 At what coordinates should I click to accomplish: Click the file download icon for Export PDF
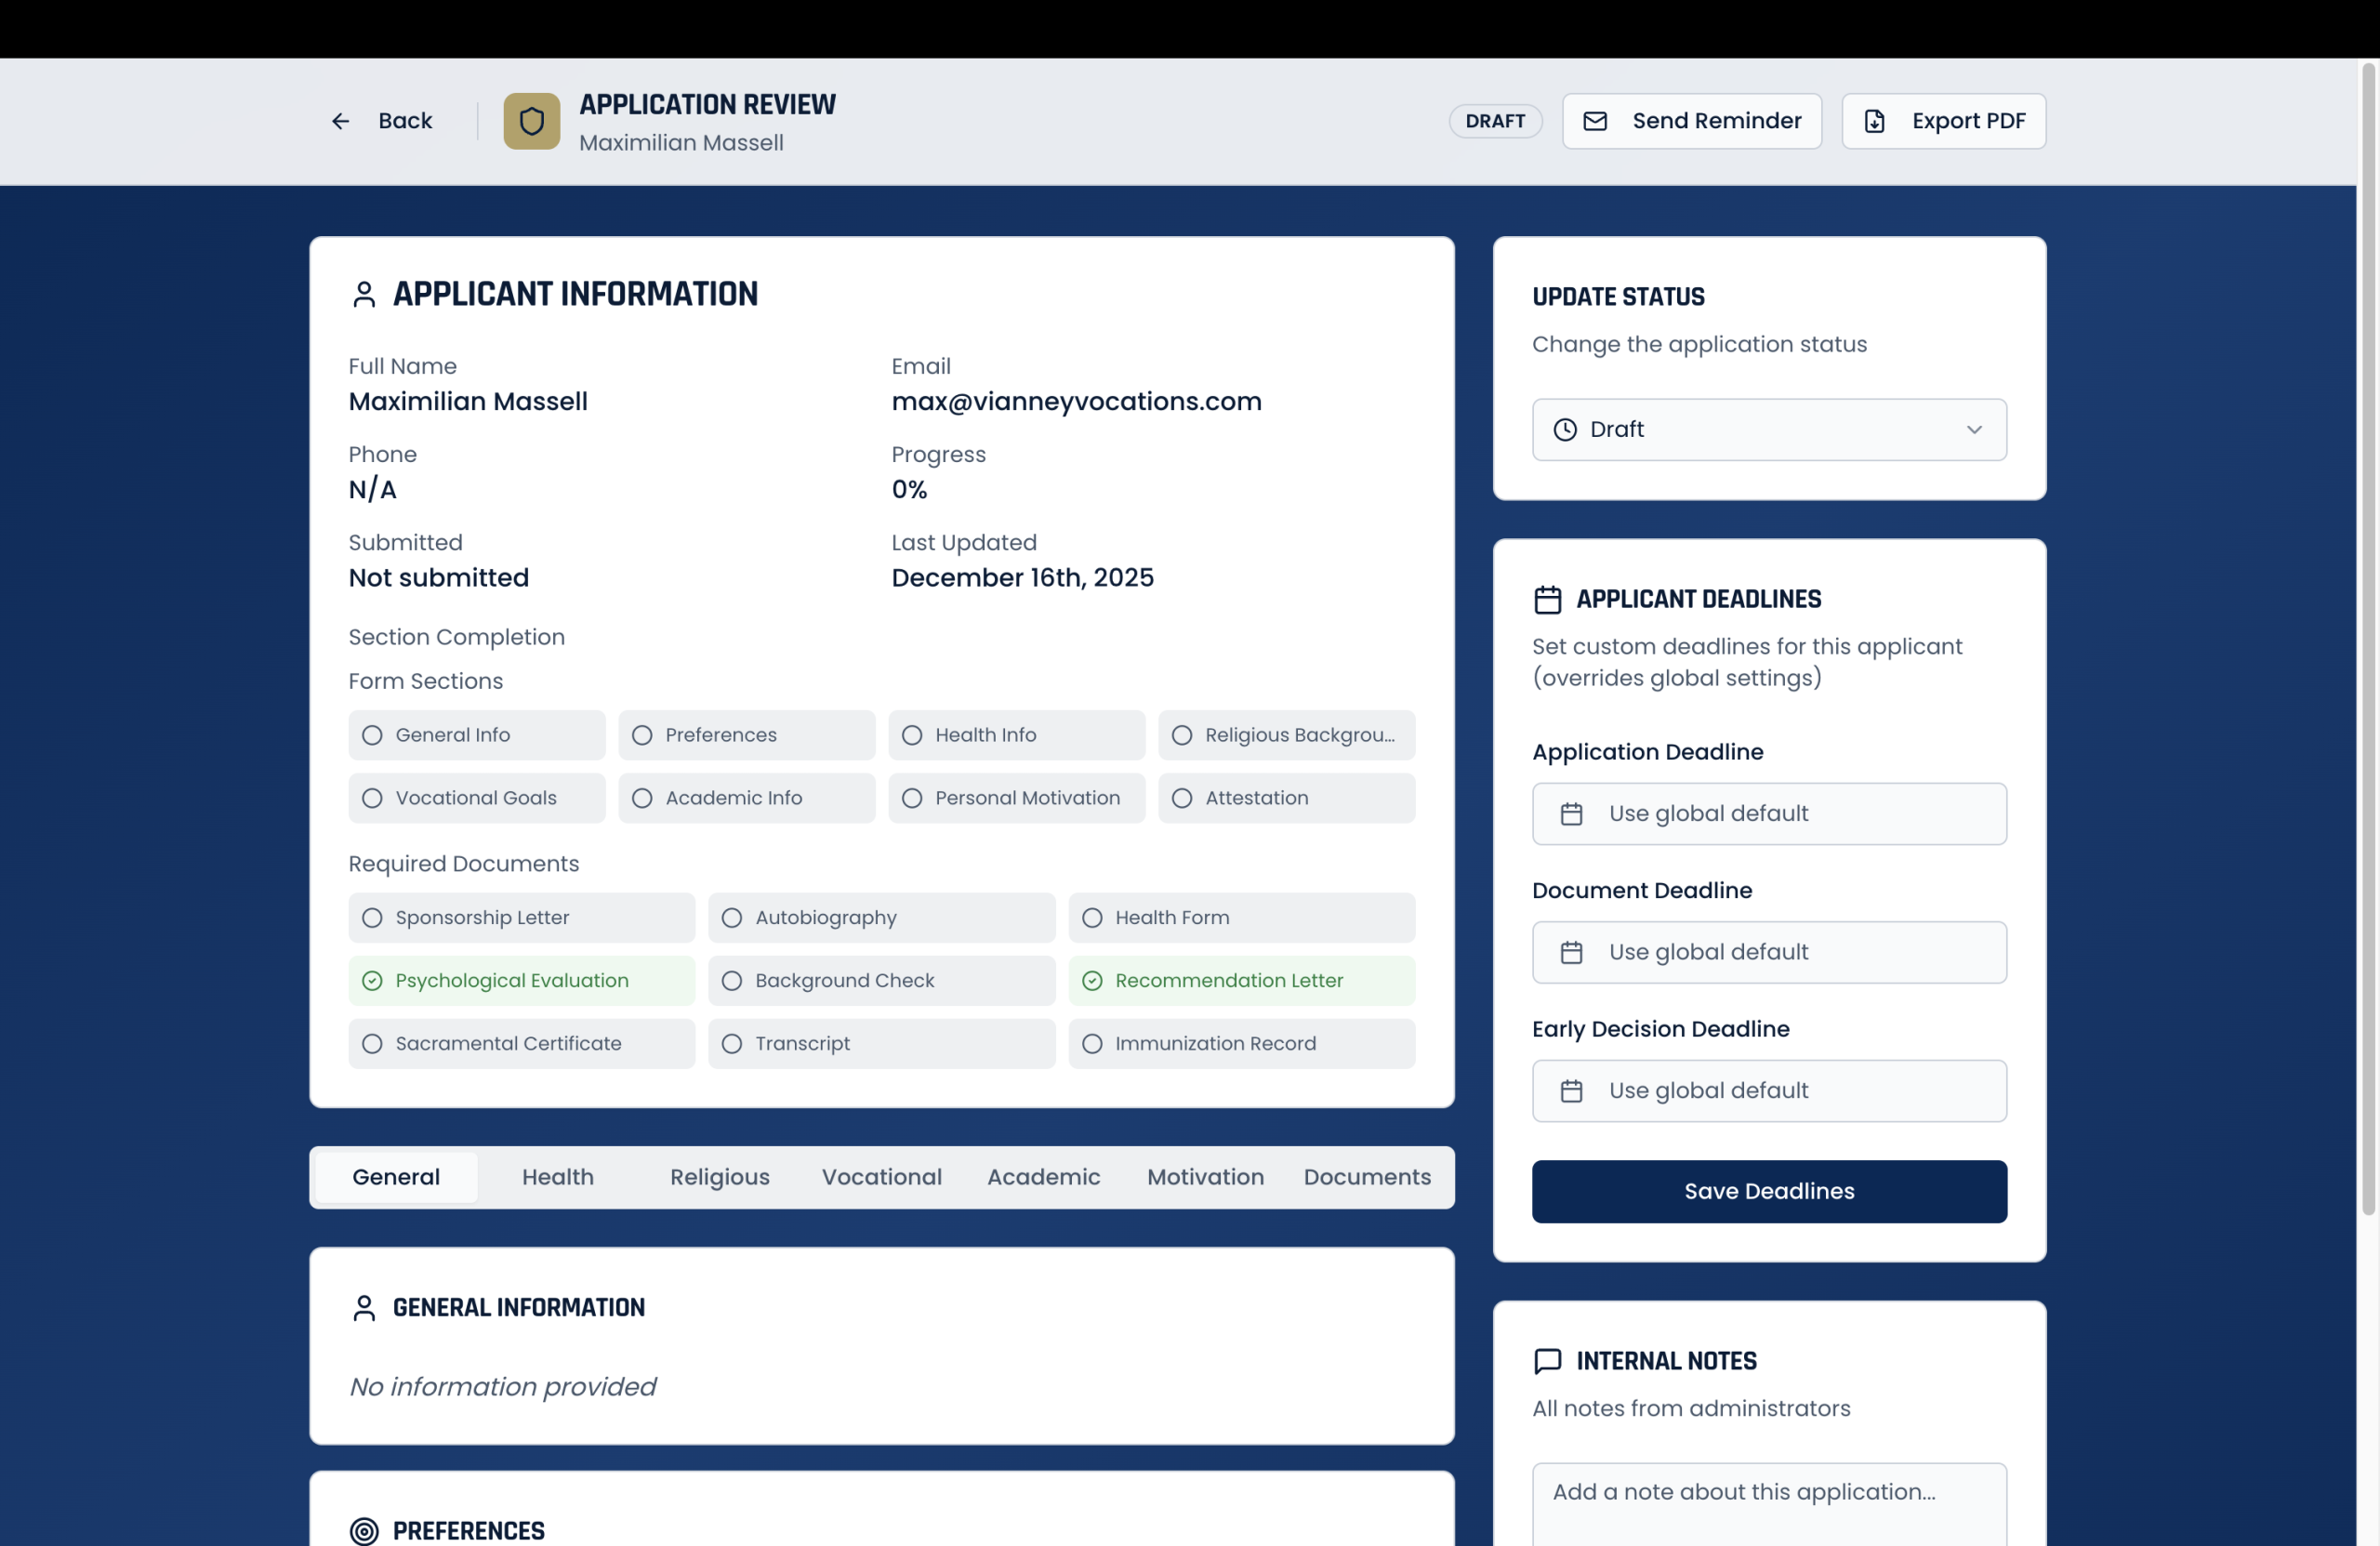pyautogui.click(x=1874, y=121)
